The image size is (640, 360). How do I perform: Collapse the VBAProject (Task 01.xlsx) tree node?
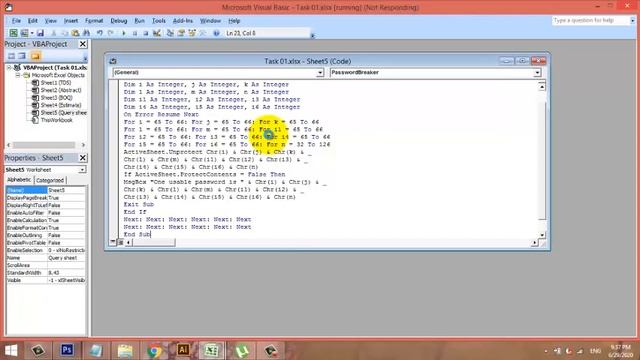9,68
